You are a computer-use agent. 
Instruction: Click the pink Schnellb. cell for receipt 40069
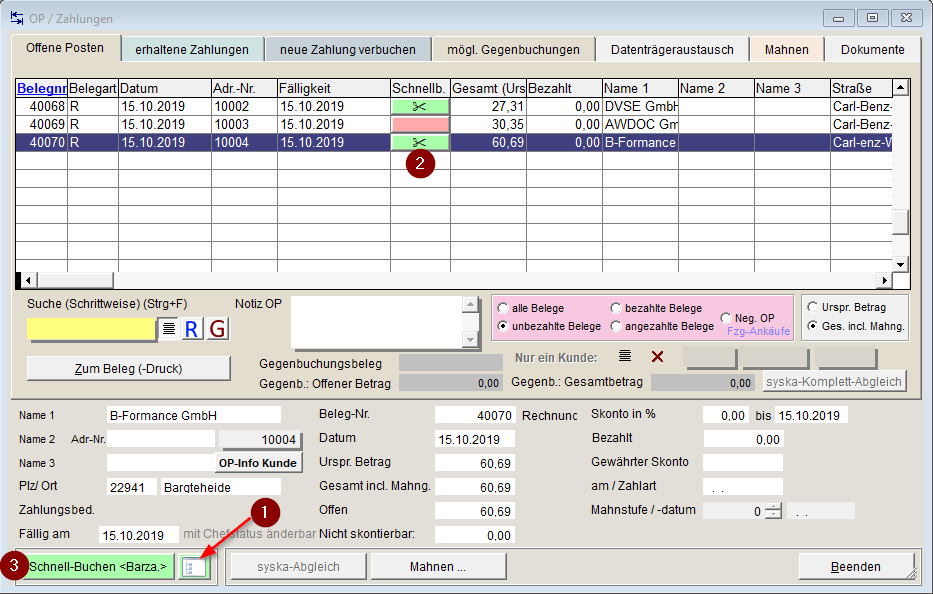419,124
